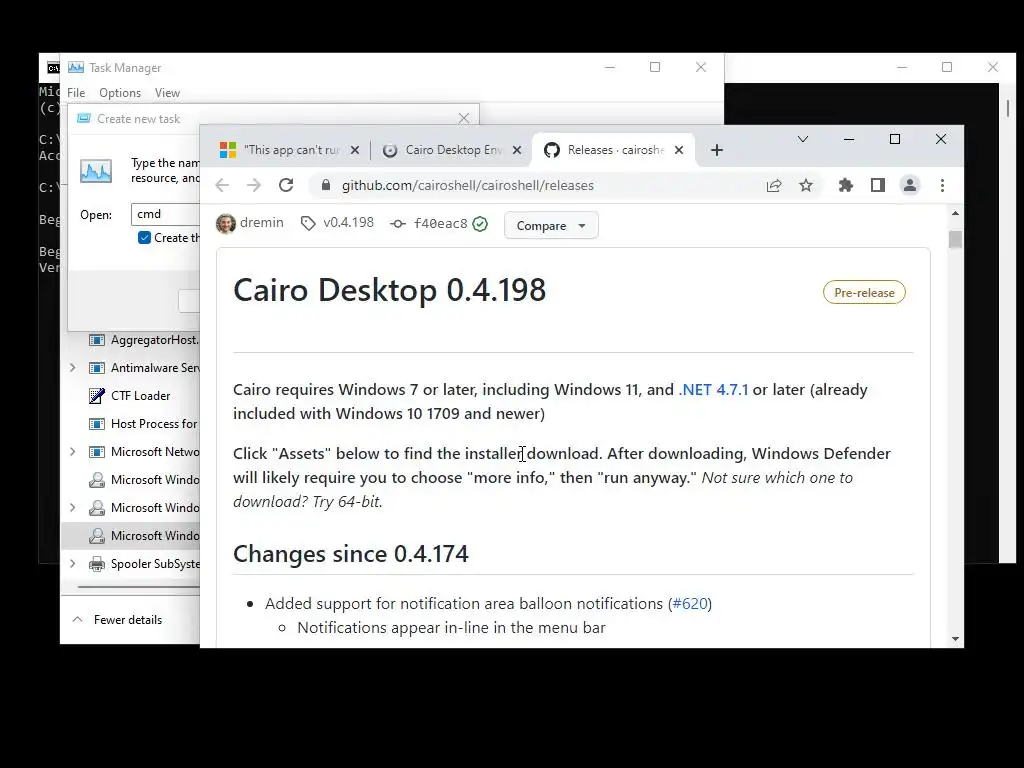Screen dimensions: 1024x768
Task: Click the command prompt title bar icon
Action: [x=53, y=68]
